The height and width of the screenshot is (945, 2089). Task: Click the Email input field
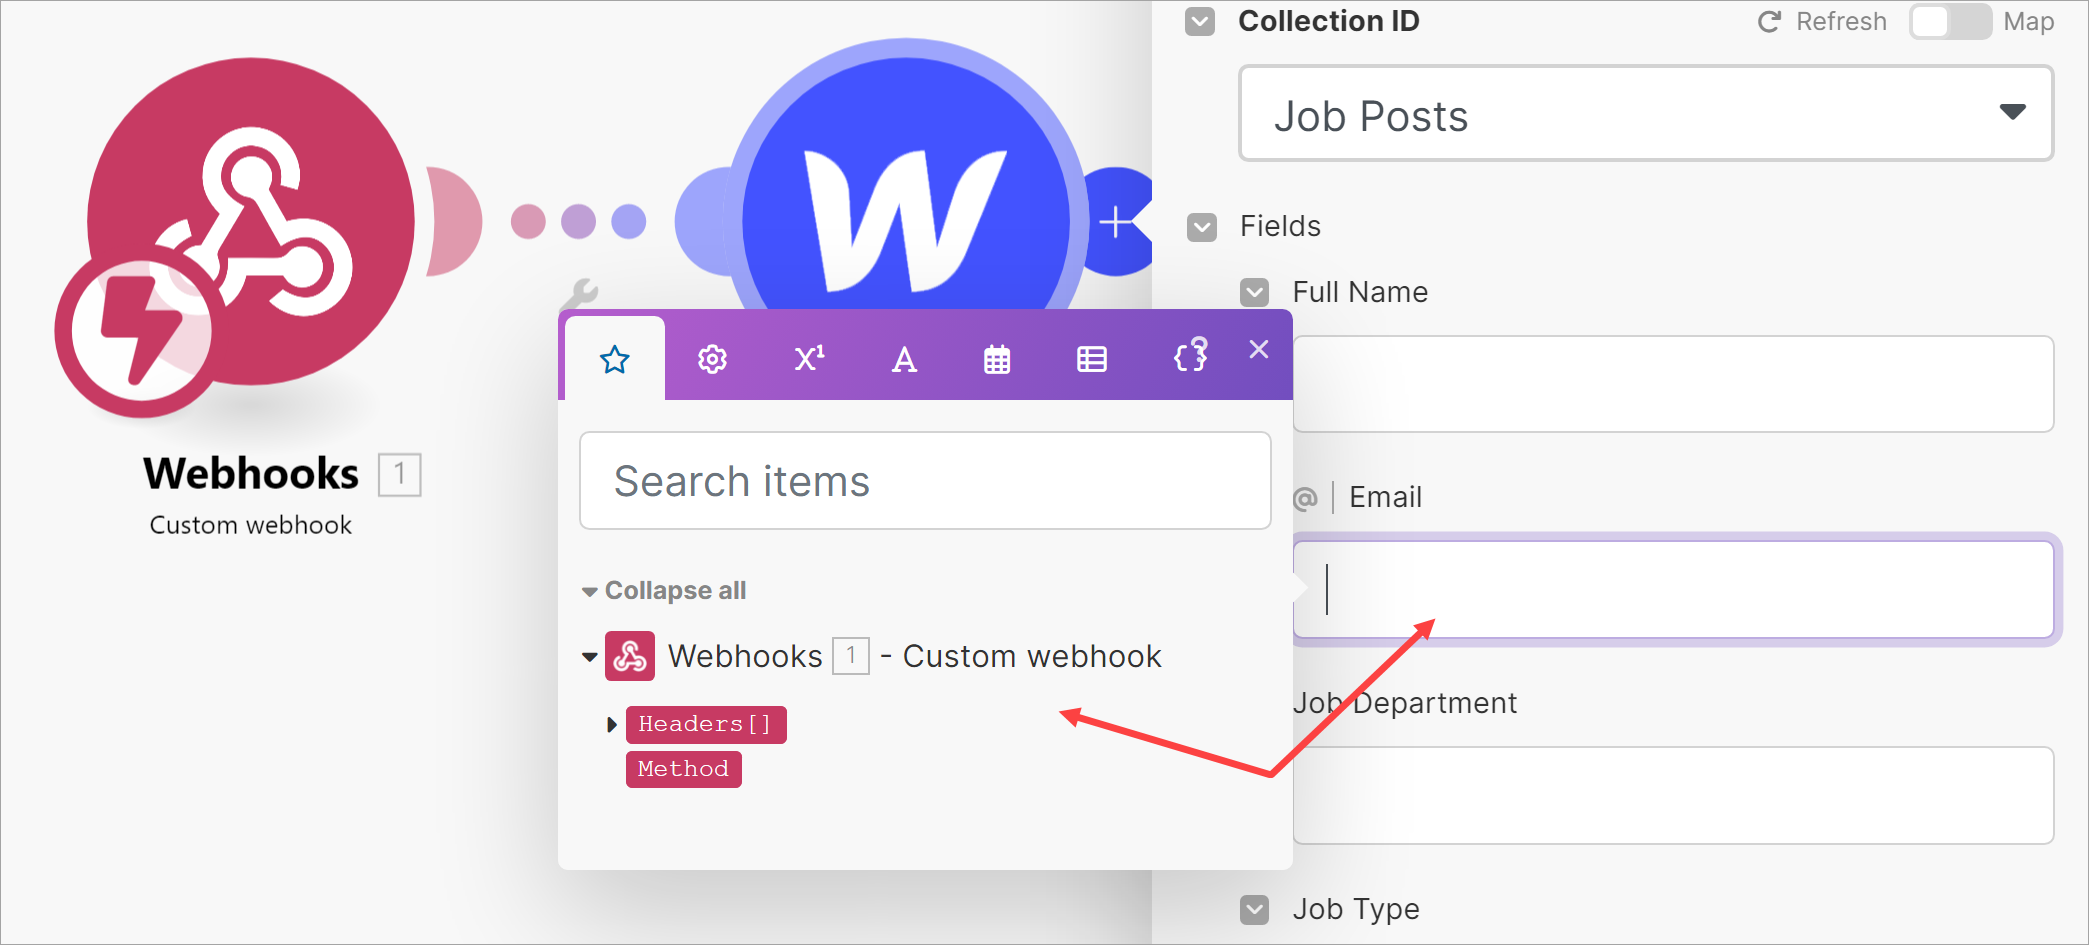tap(1673, 589)
